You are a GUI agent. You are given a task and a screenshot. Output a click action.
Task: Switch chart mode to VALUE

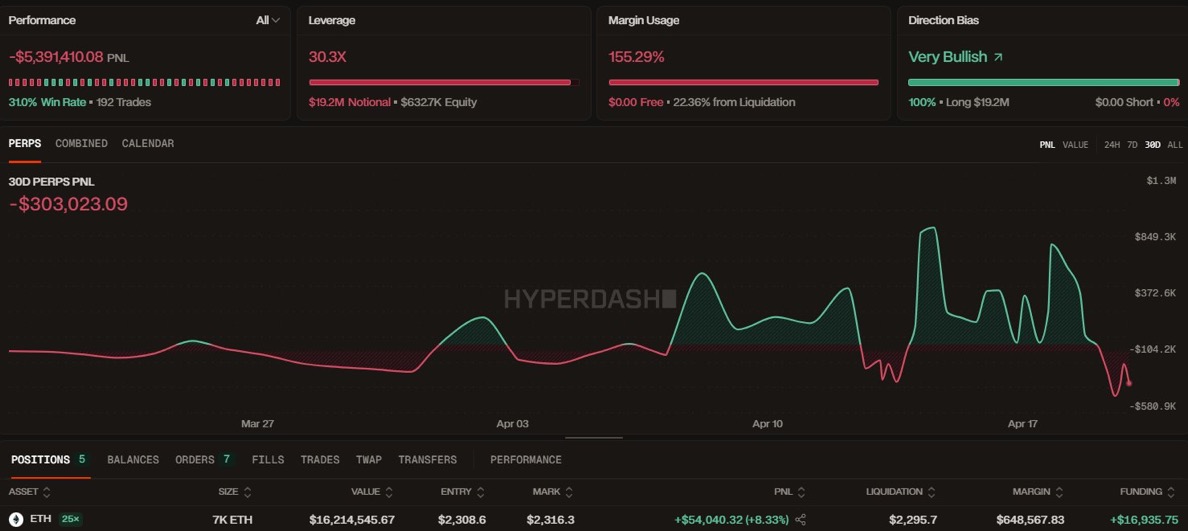click(1075, 145)
